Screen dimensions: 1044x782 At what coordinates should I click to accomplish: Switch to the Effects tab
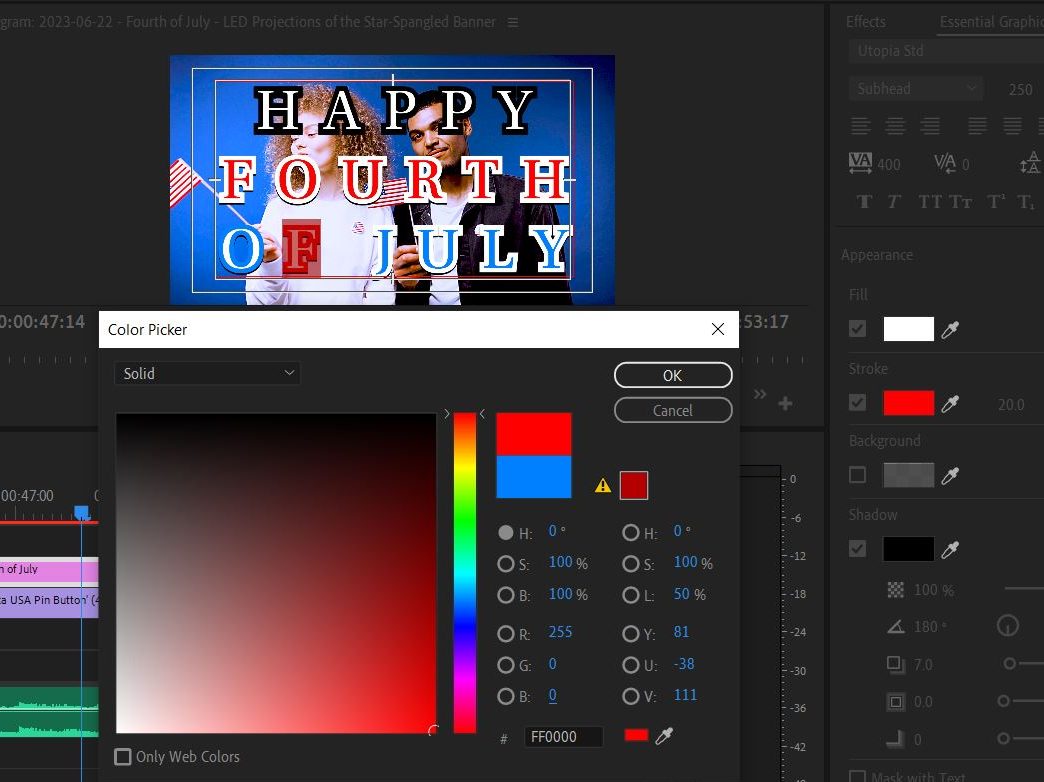tap(866, 21)
